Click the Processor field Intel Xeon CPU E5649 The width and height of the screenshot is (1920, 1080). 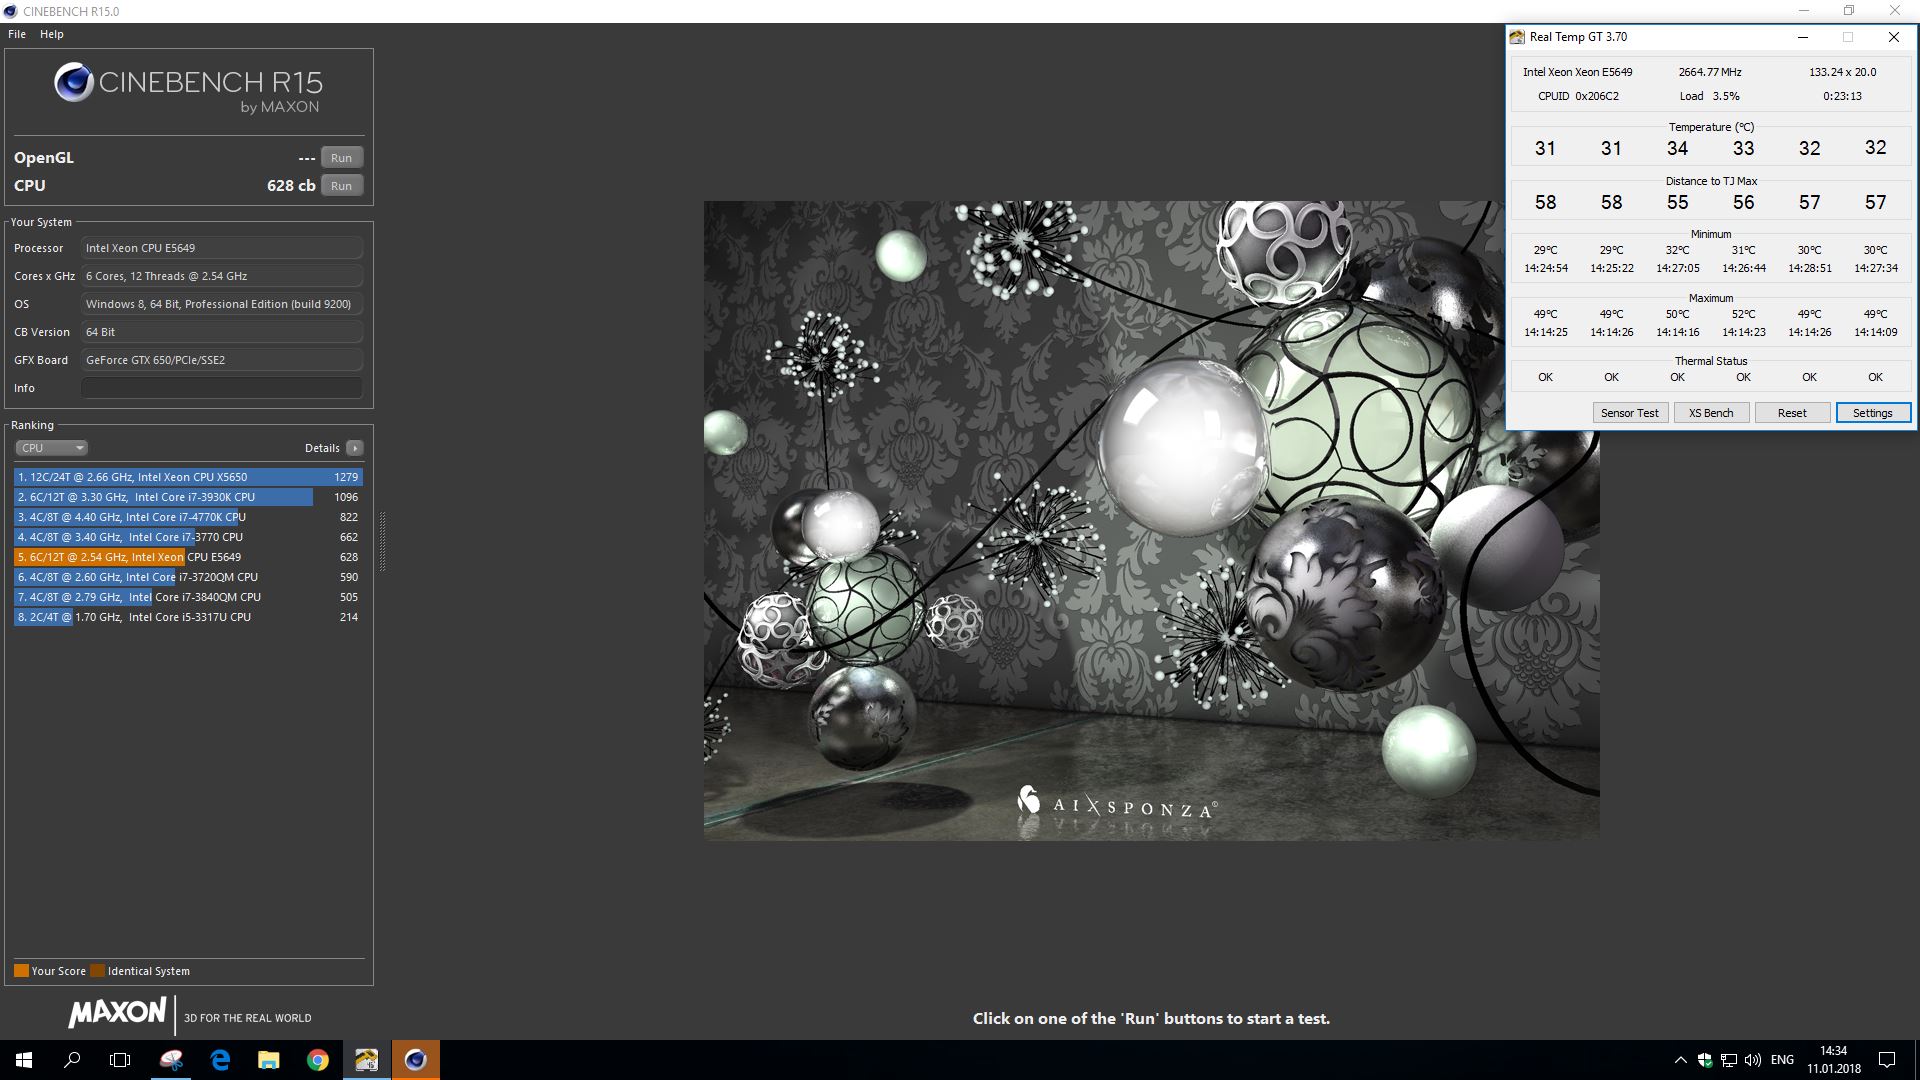[x=222, y=248]
